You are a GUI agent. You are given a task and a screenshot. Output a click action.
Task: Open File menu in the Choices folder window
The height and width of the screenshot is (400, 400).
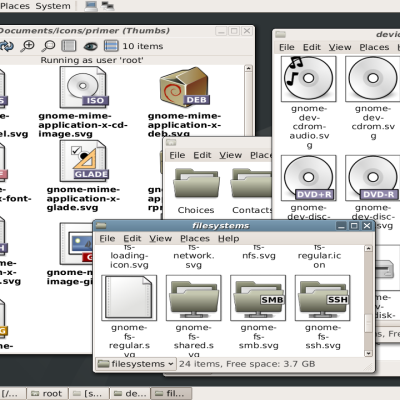coord(177,155)
